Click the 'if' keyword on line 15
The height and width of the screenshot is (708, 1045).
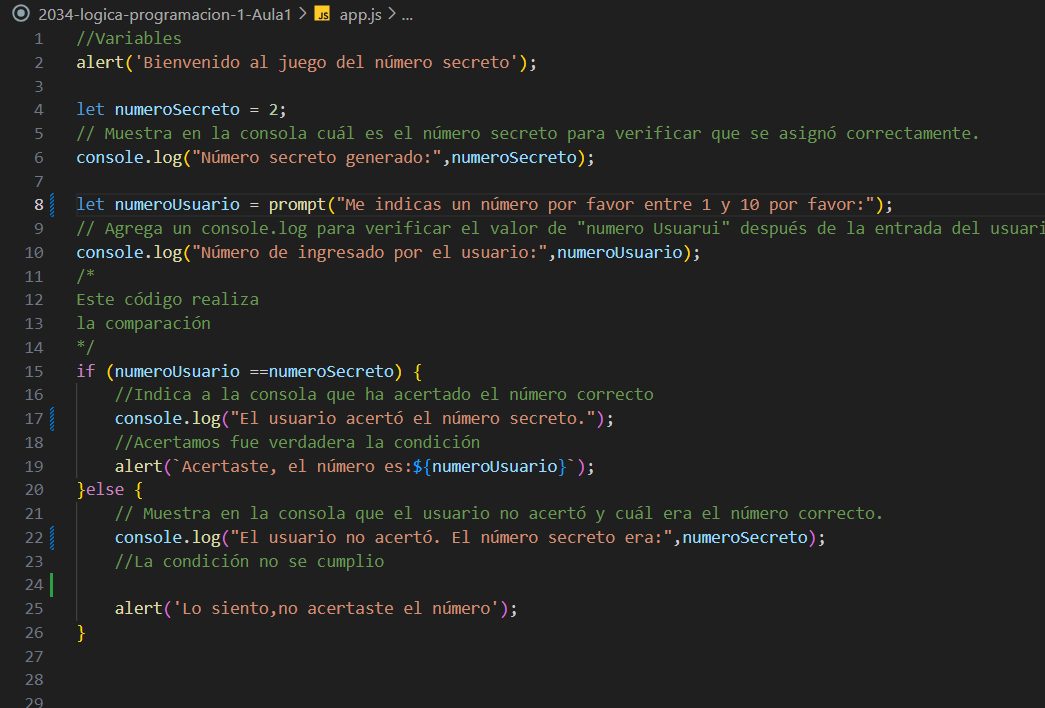85,371
